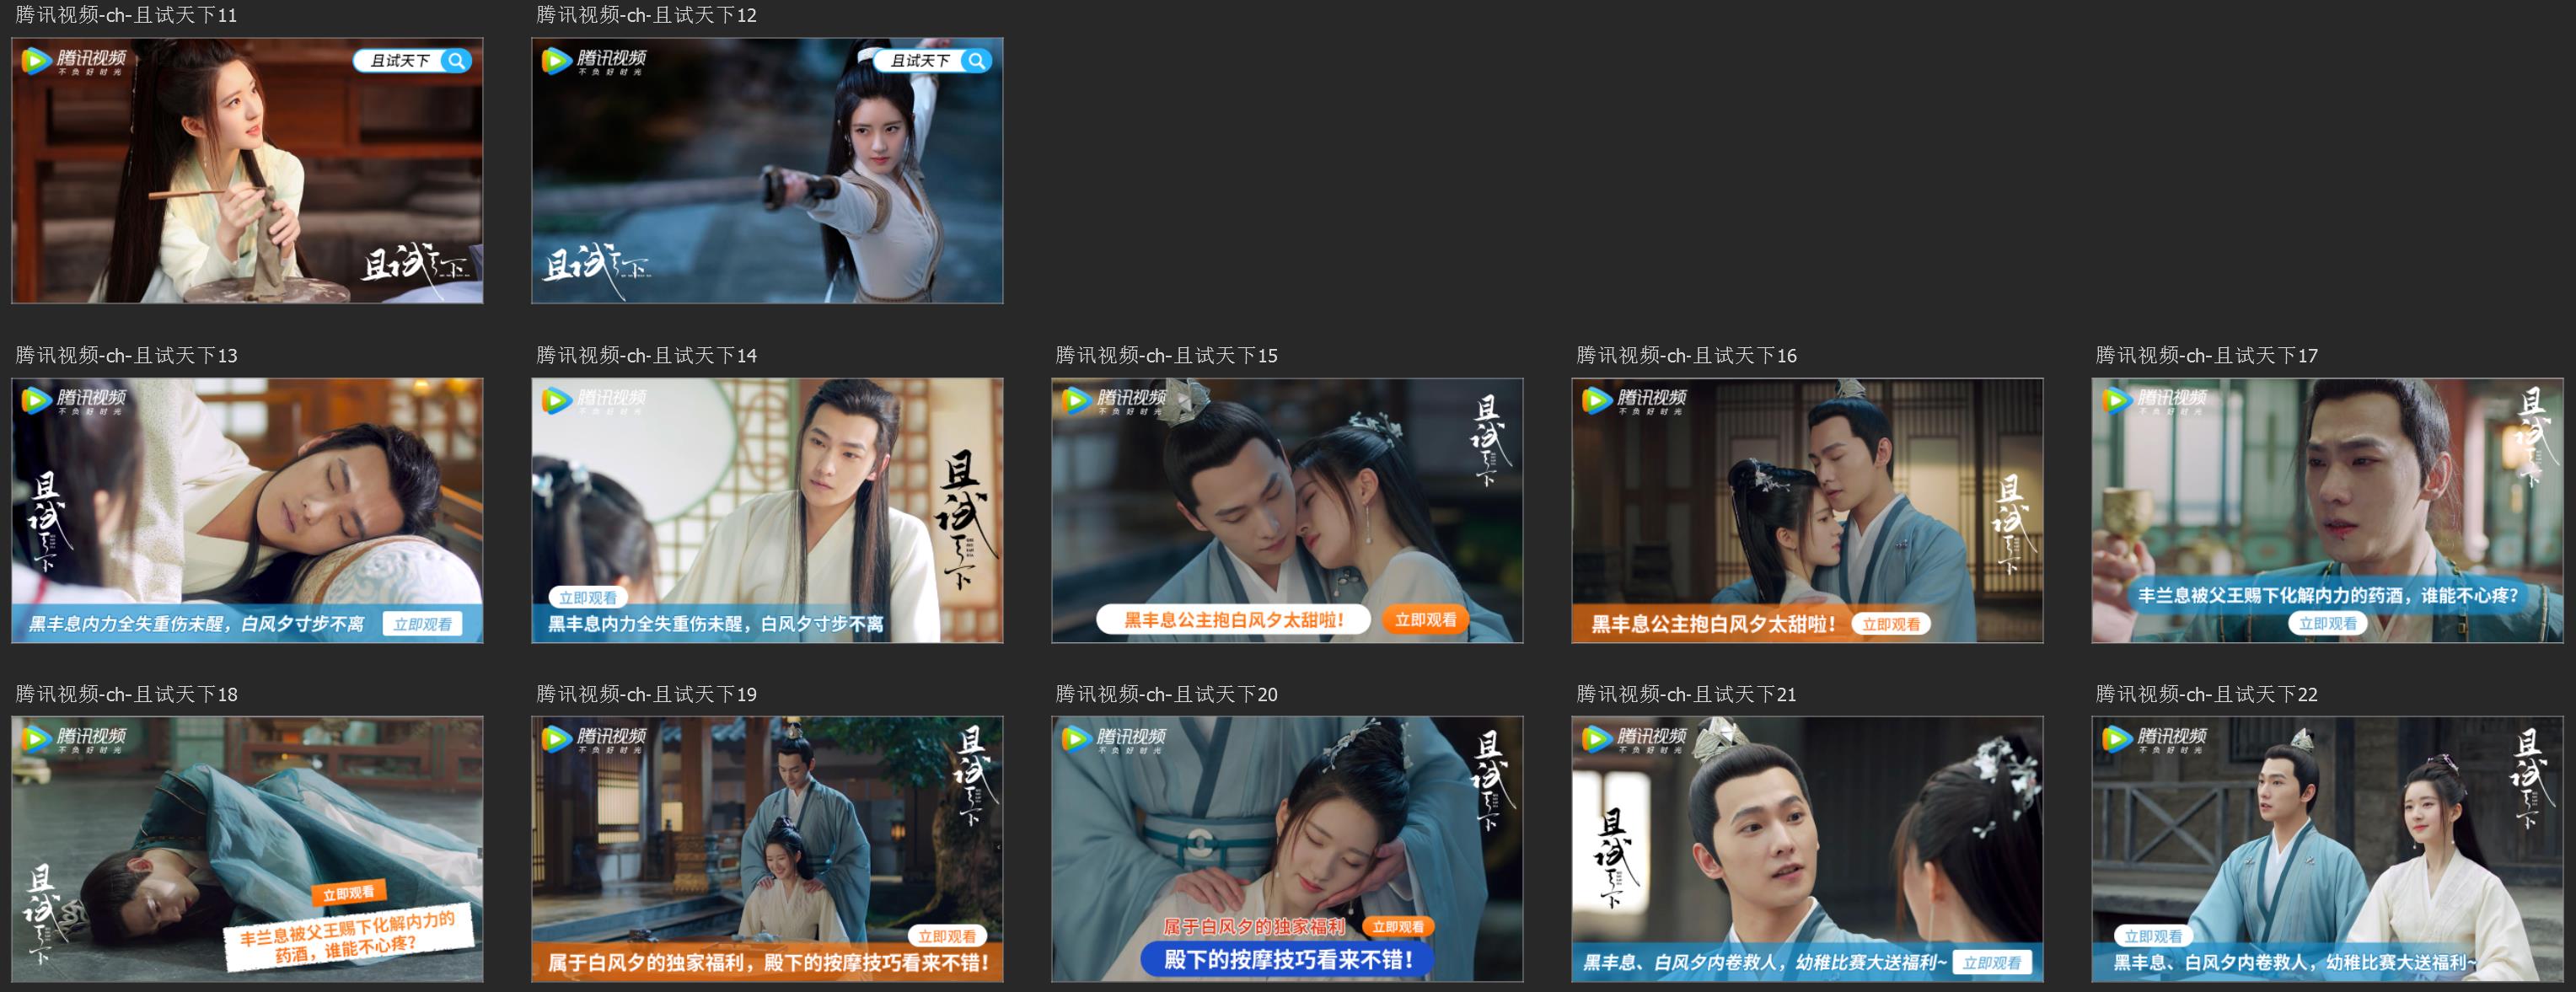
Task: Click Tencent Video logo in banner 18
Action: tap(74, 739)
